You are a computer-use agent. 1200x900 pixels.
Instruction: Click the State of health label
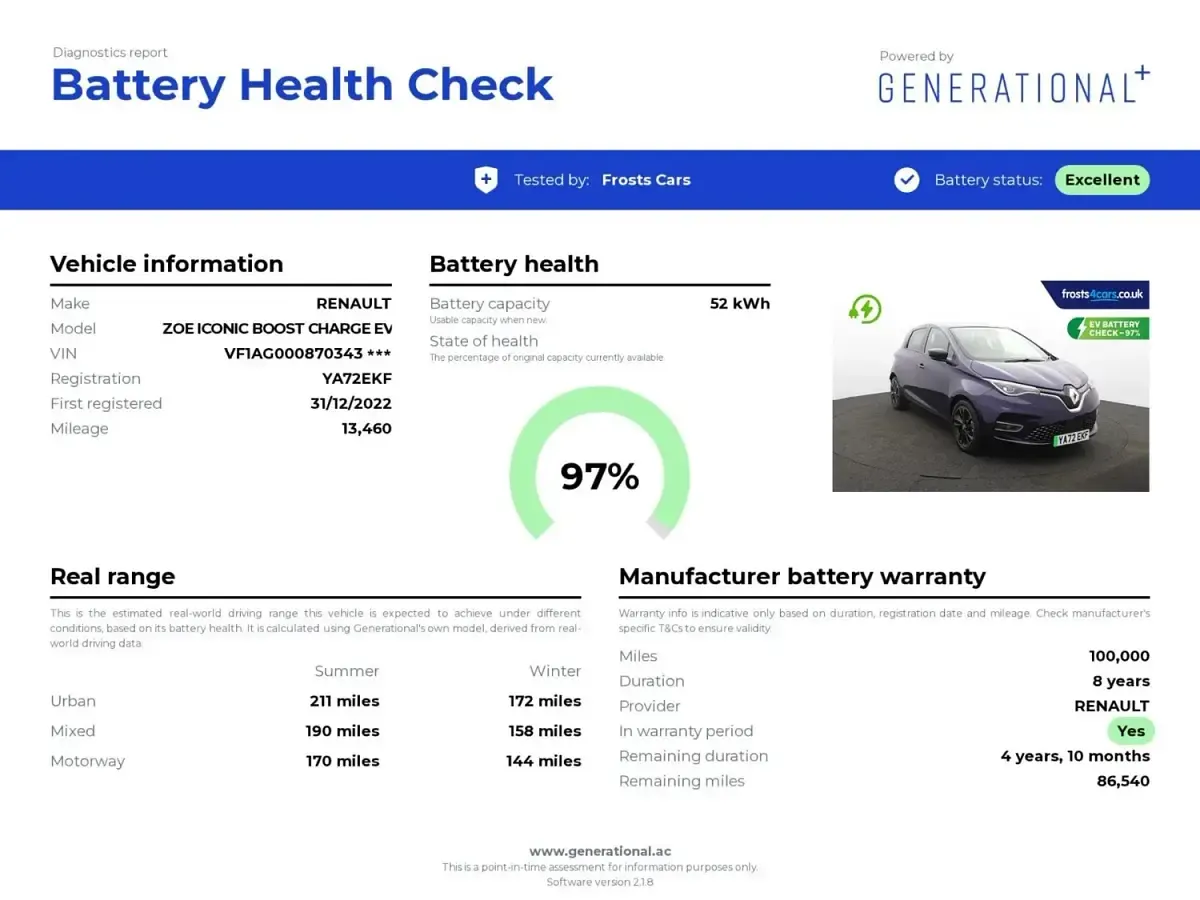tap(484, 341)
